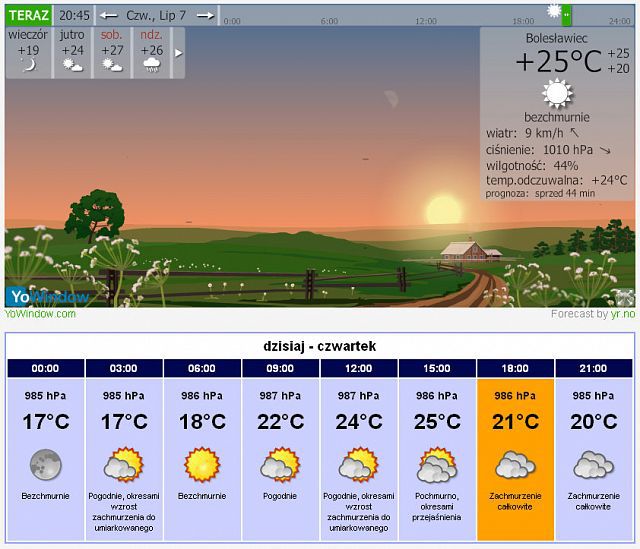Open Sunday (ndz.) rainy forecast tile
Screen dimensions: 640x549
(152, 52)
